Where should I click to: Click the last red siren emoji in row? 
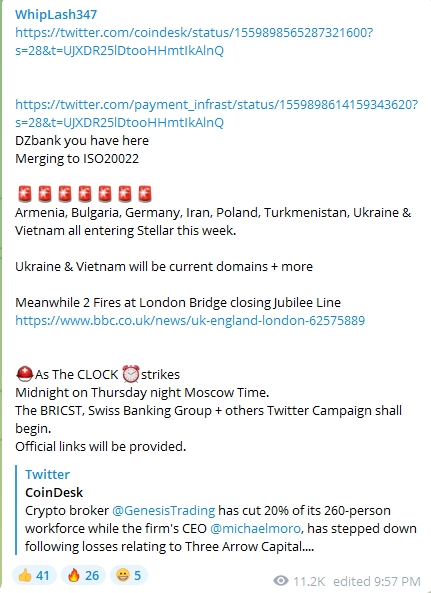[144, 194]
